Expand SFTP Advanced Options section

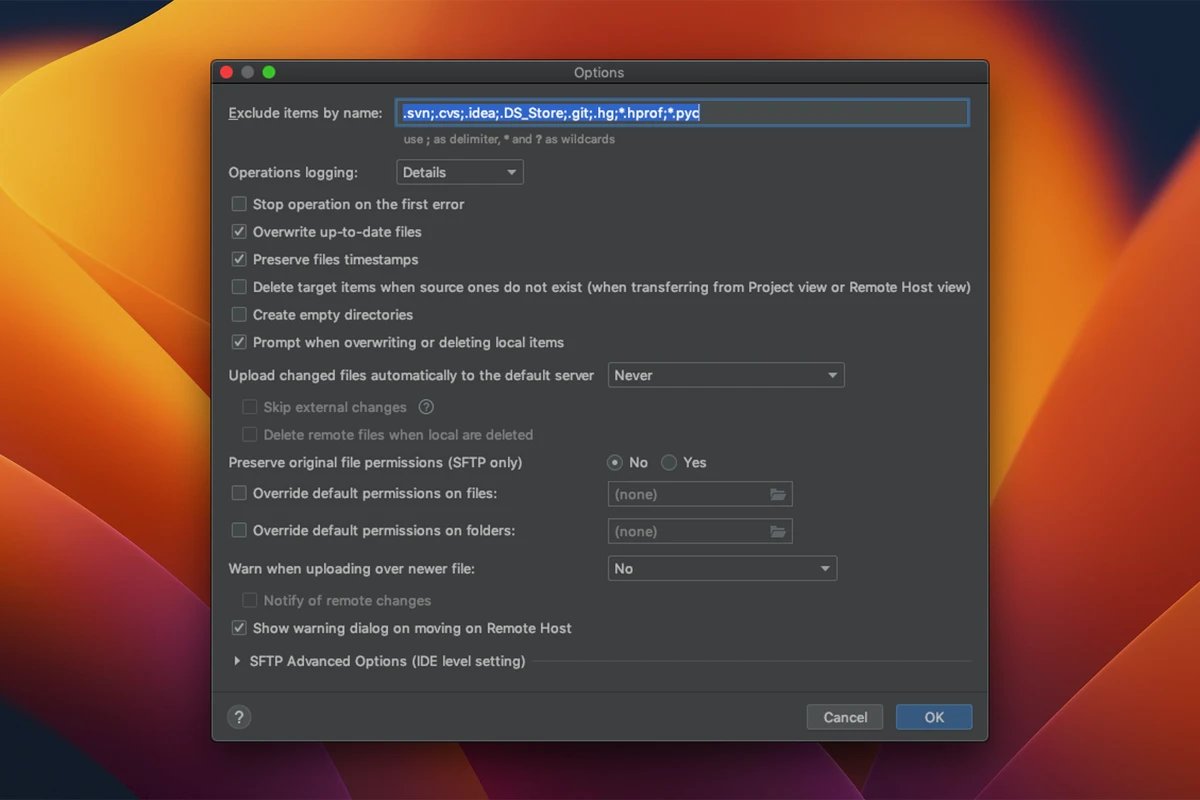tap(238, 661)
